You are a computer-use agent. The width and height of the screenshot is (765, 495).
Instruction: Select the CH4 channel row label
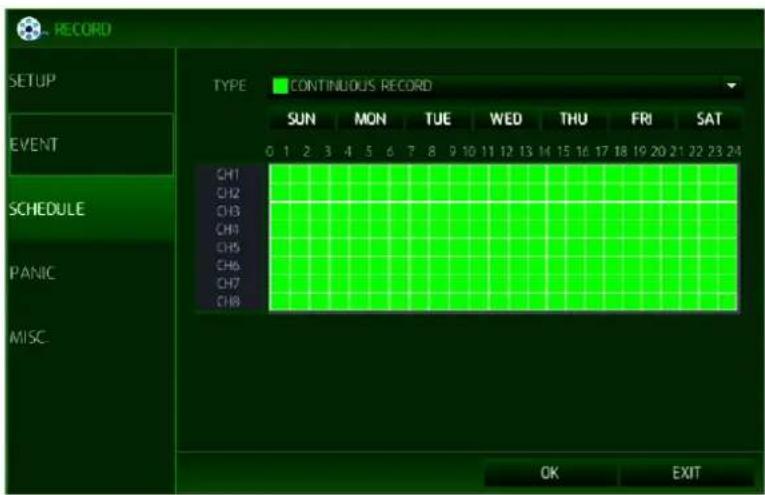coord(228,229)
